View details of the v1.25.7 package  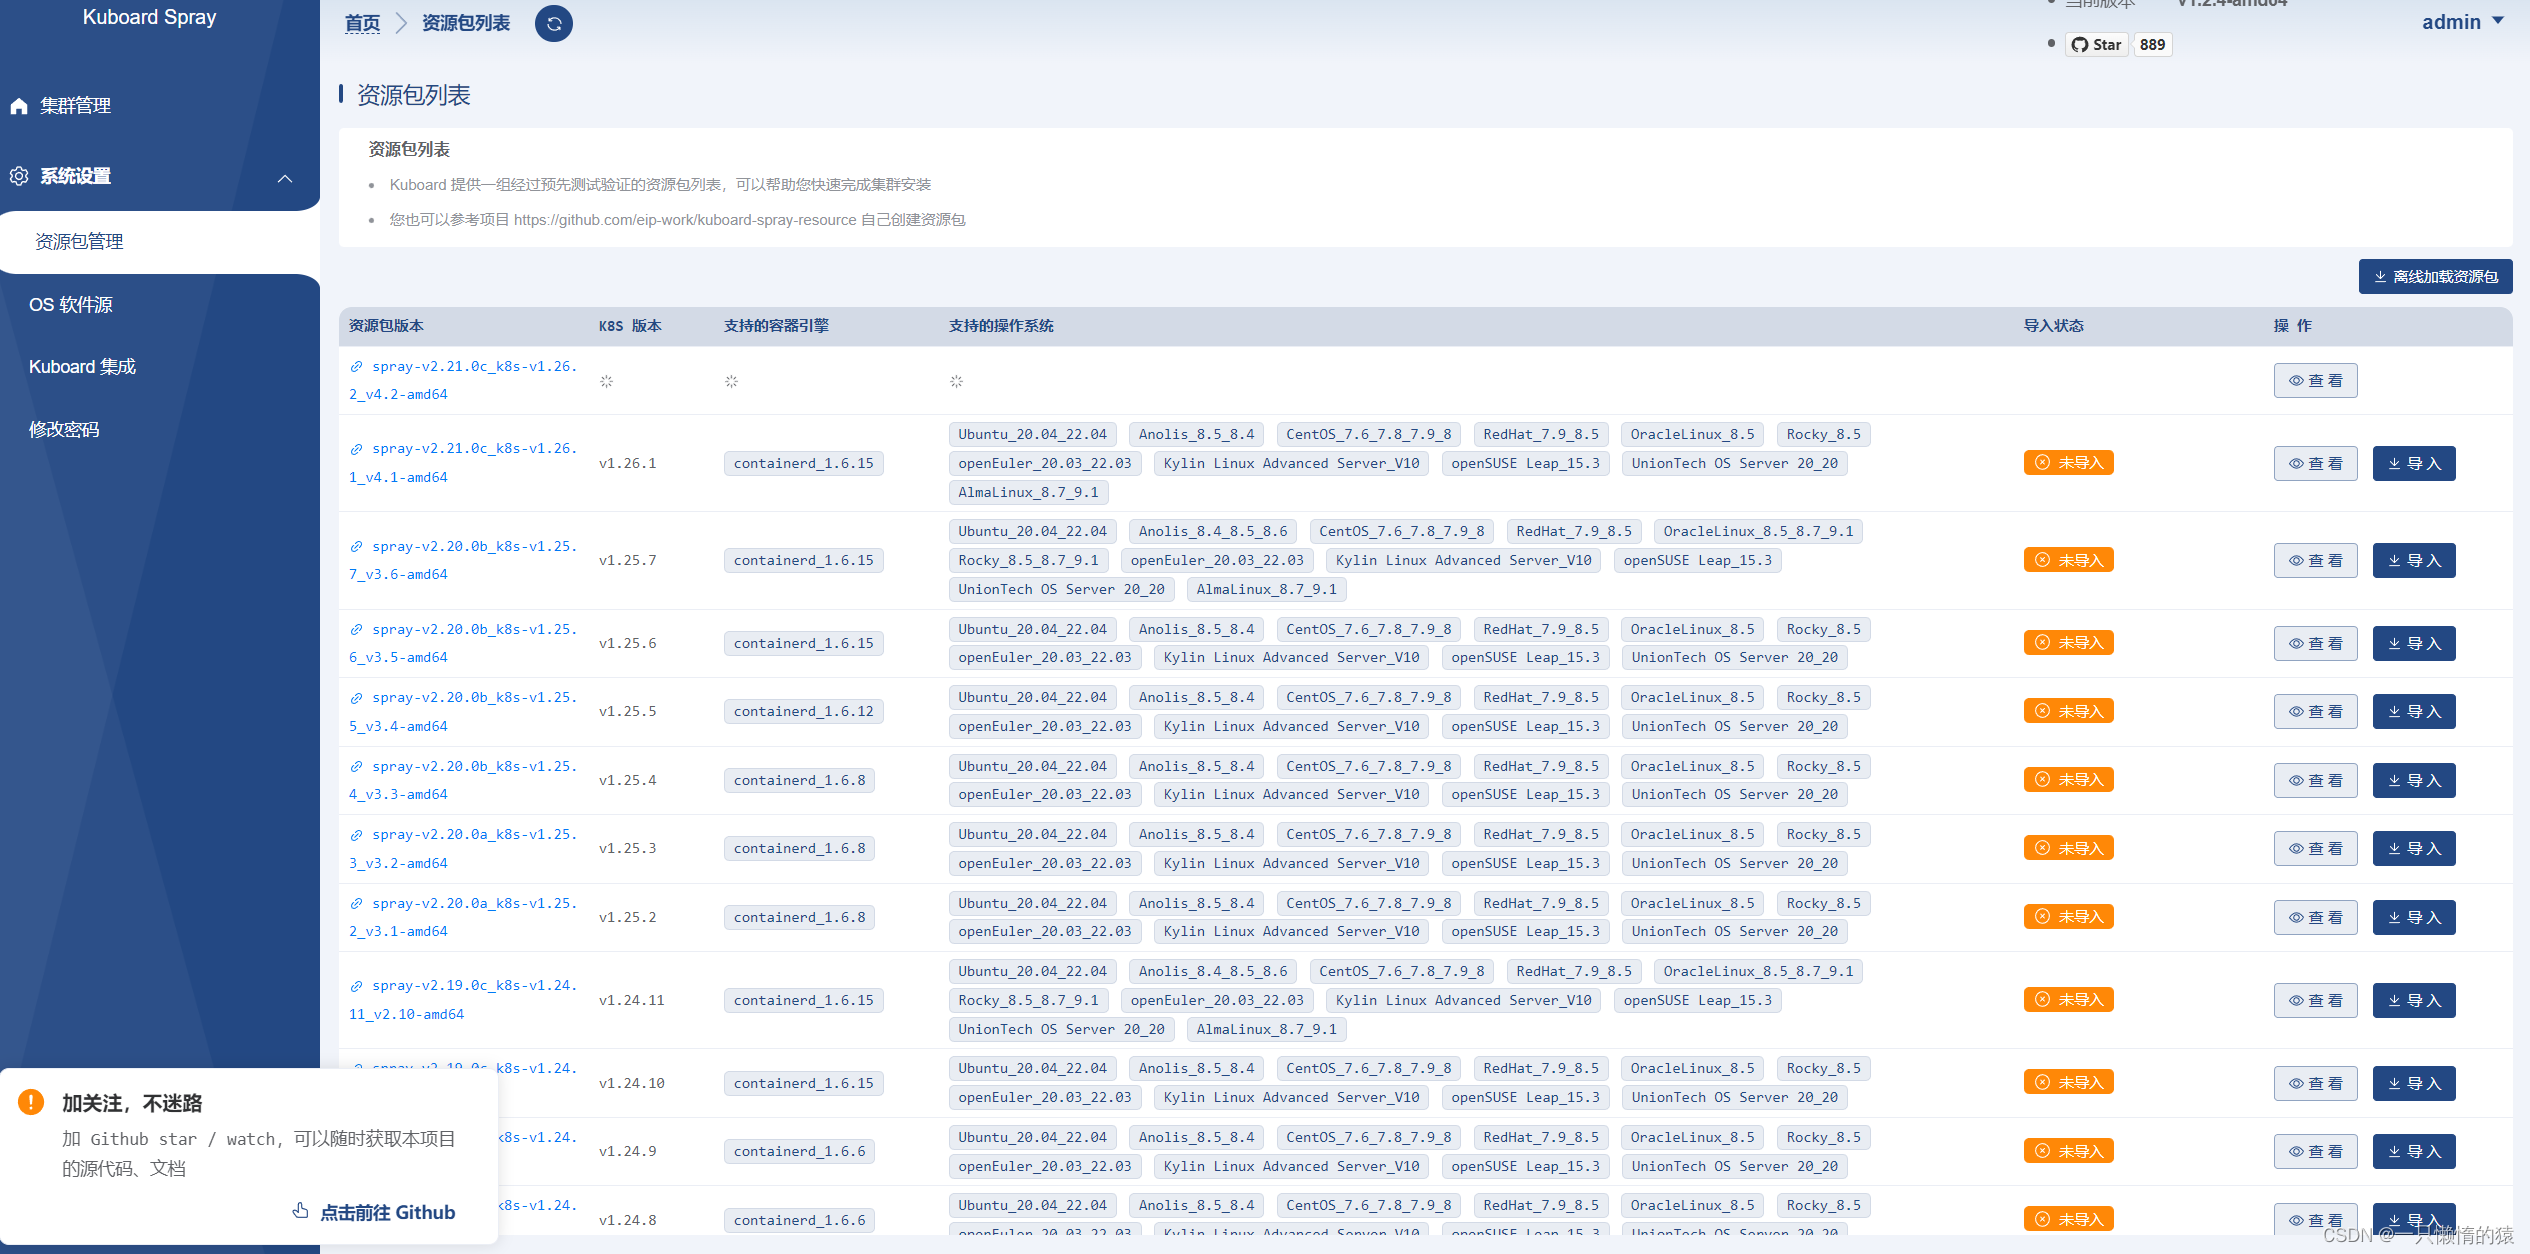click(2314, 561)
